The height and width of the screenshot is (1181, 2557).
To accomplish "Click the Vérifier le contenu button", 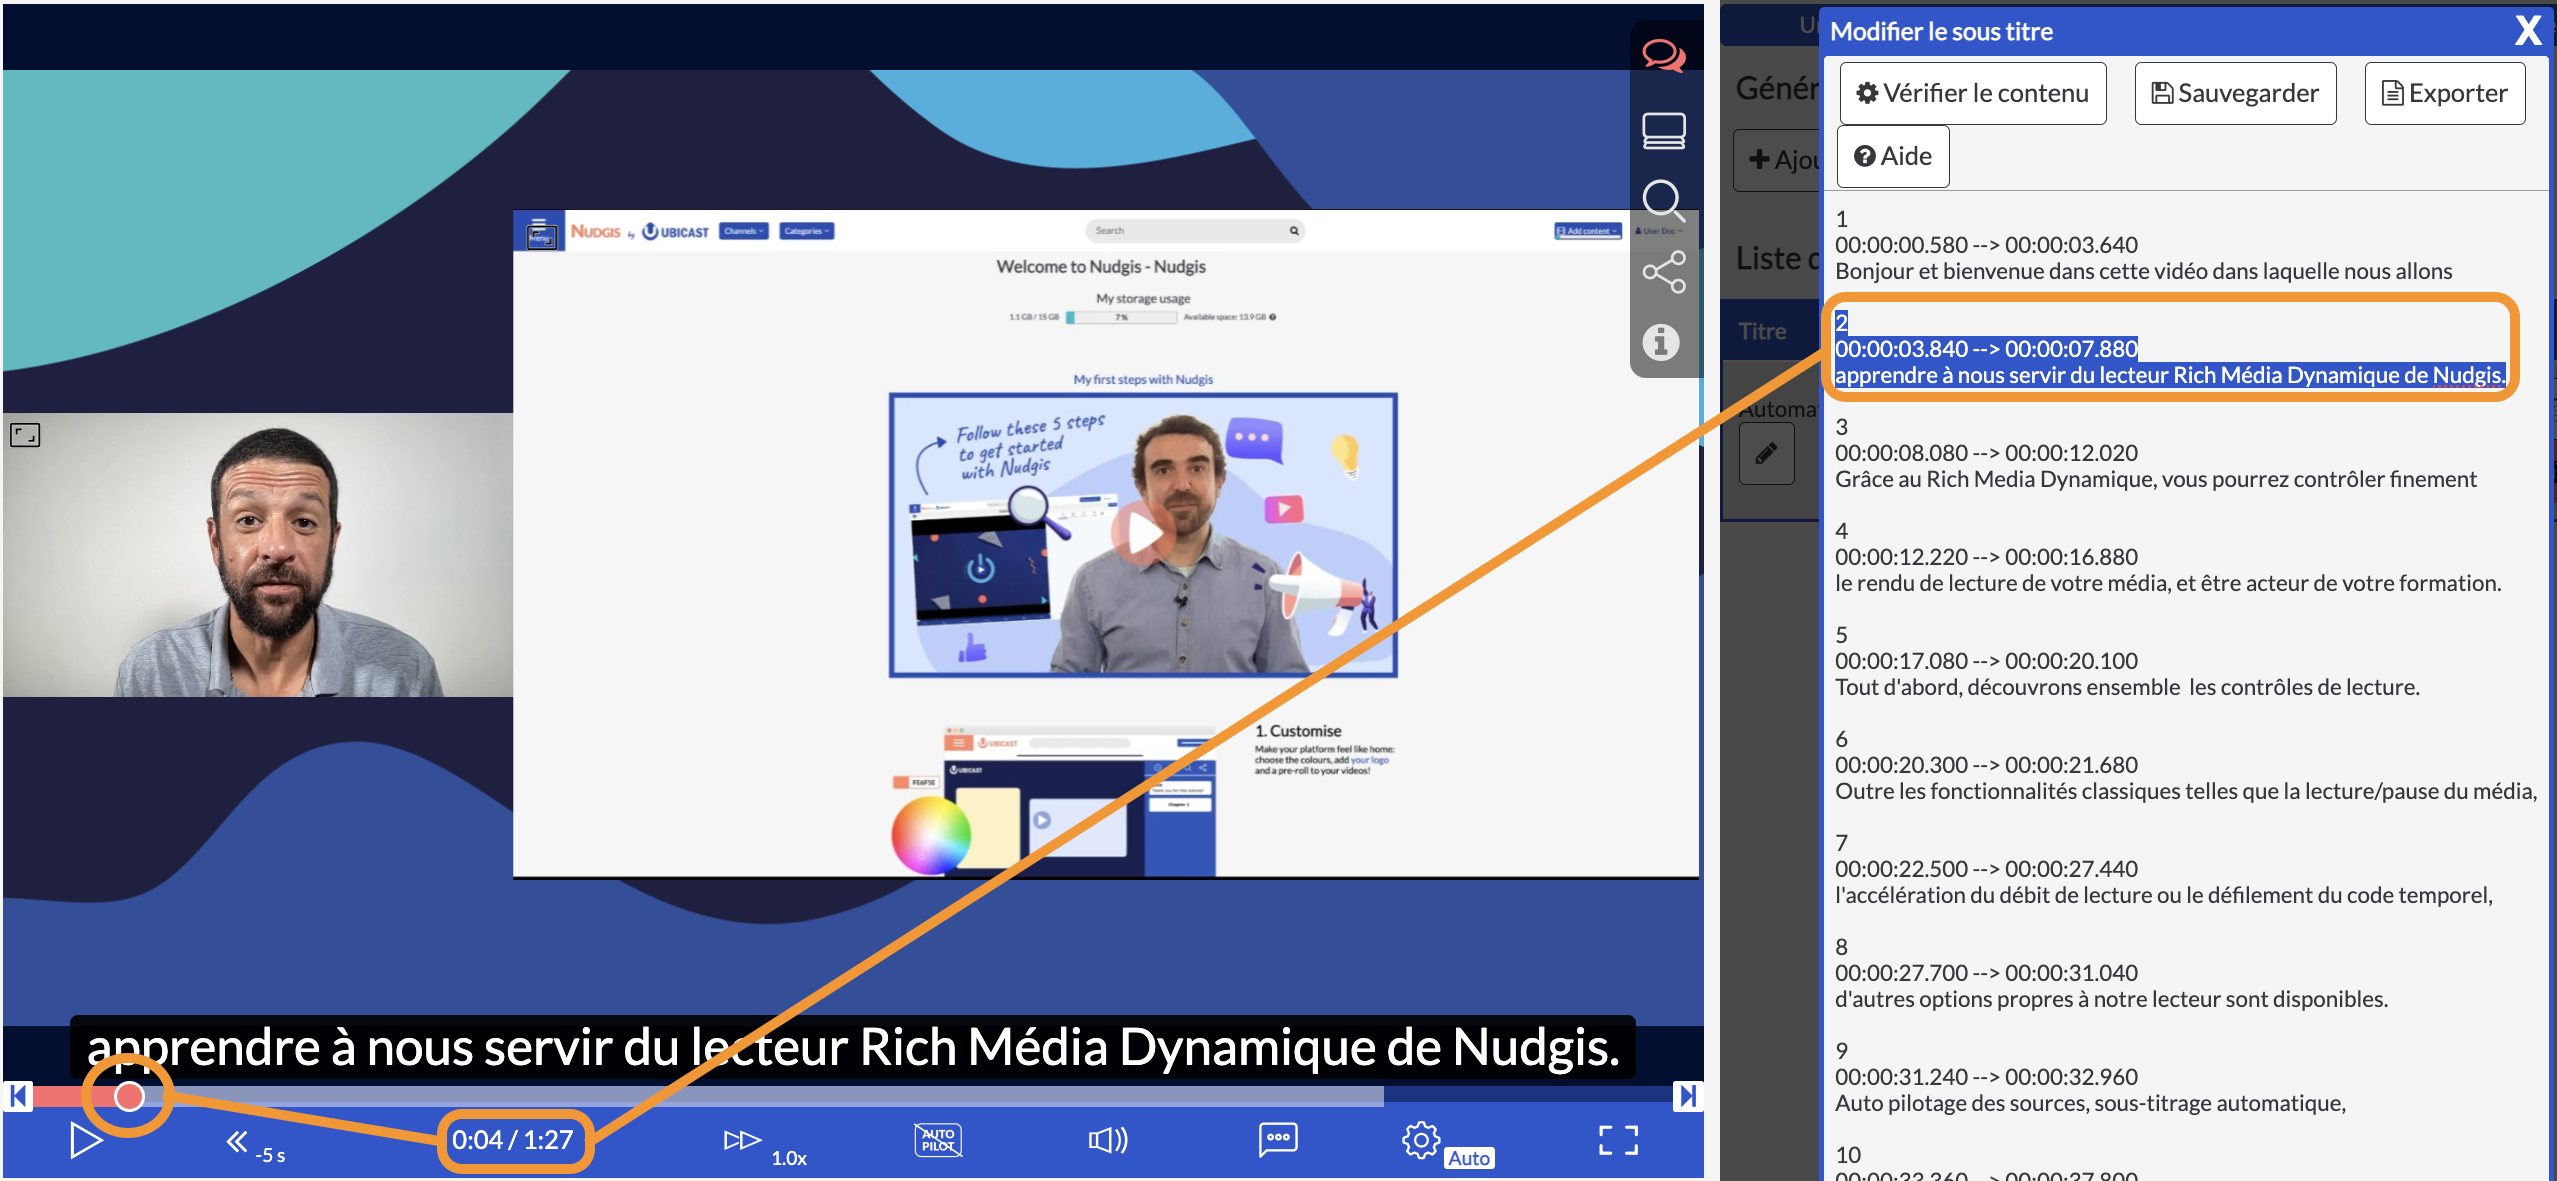I will point(1972,93).
